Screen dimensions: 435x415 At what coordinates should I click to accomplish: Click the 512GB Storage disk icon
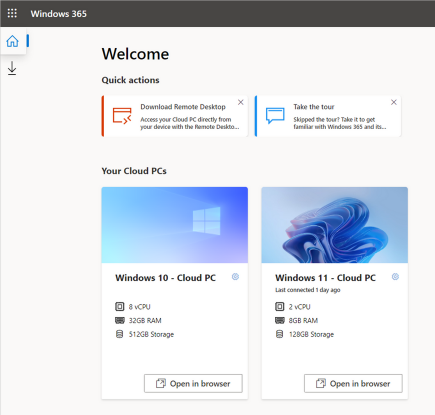119,334
